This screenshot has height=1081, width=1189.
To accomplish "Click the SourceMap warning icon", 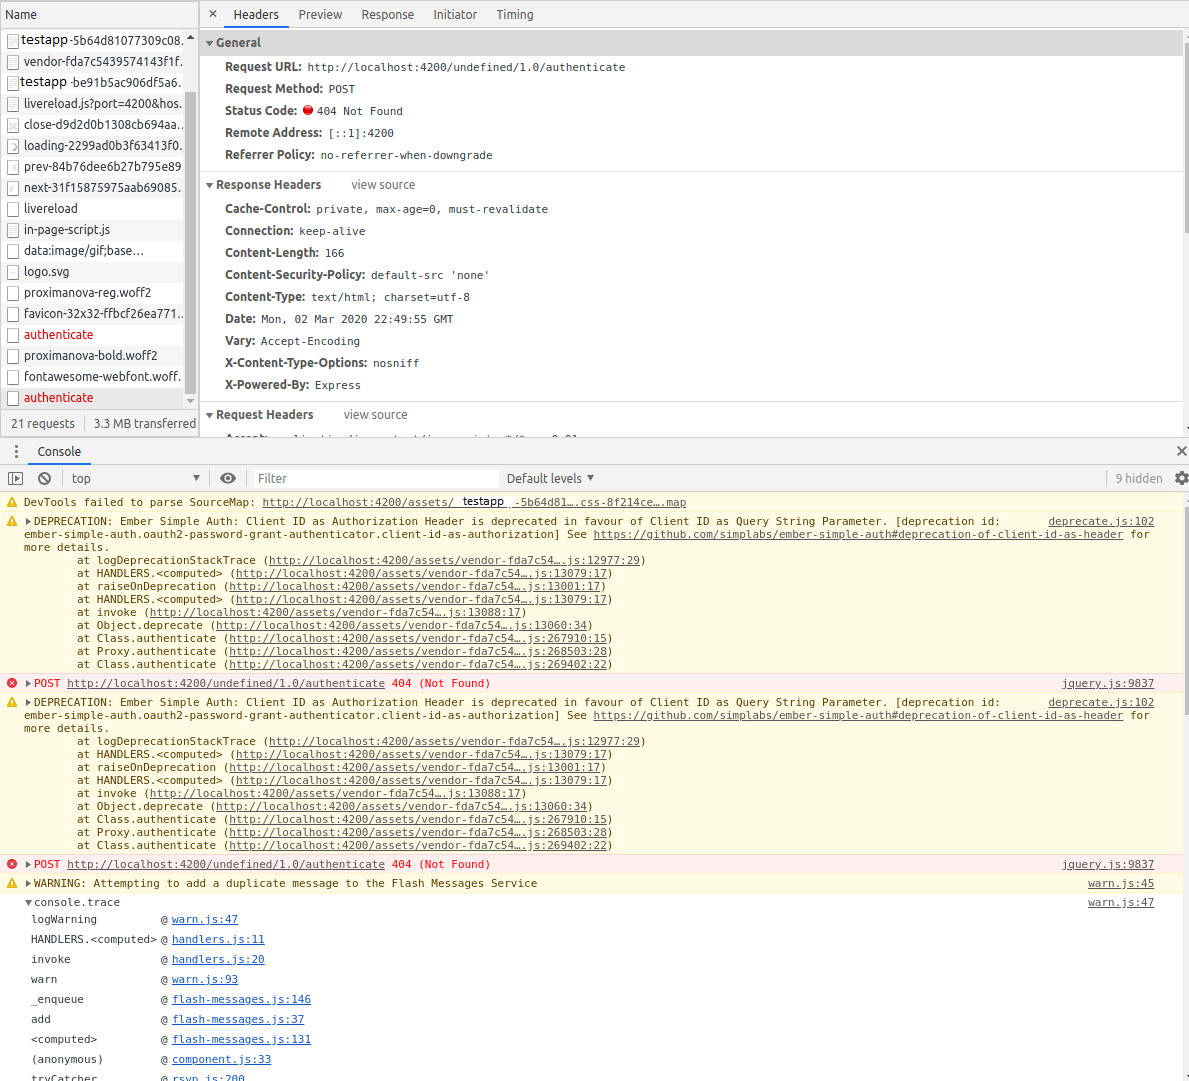I will tap(12, 502).
